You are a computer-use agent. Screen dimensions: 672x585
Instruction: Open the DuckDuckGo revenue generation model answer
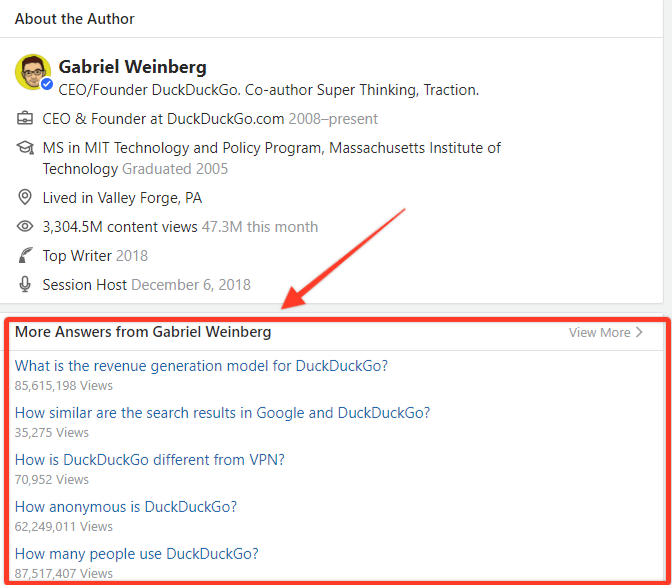tap(201, 366)
